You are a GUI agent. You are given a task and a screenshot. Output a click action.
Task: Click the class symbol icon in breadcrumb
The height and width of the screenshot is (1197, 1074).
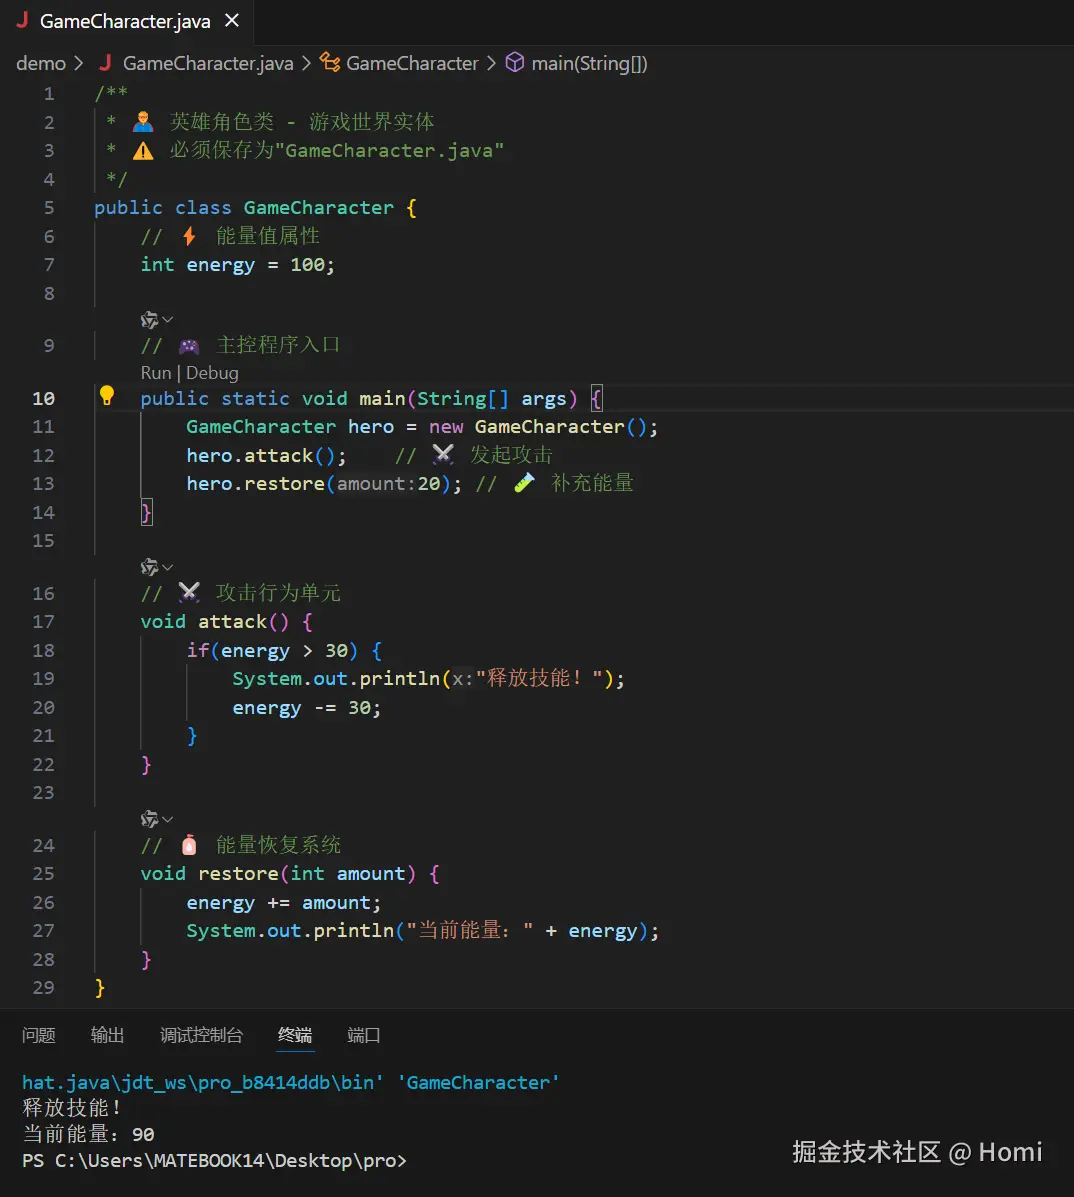pos(330,63)
